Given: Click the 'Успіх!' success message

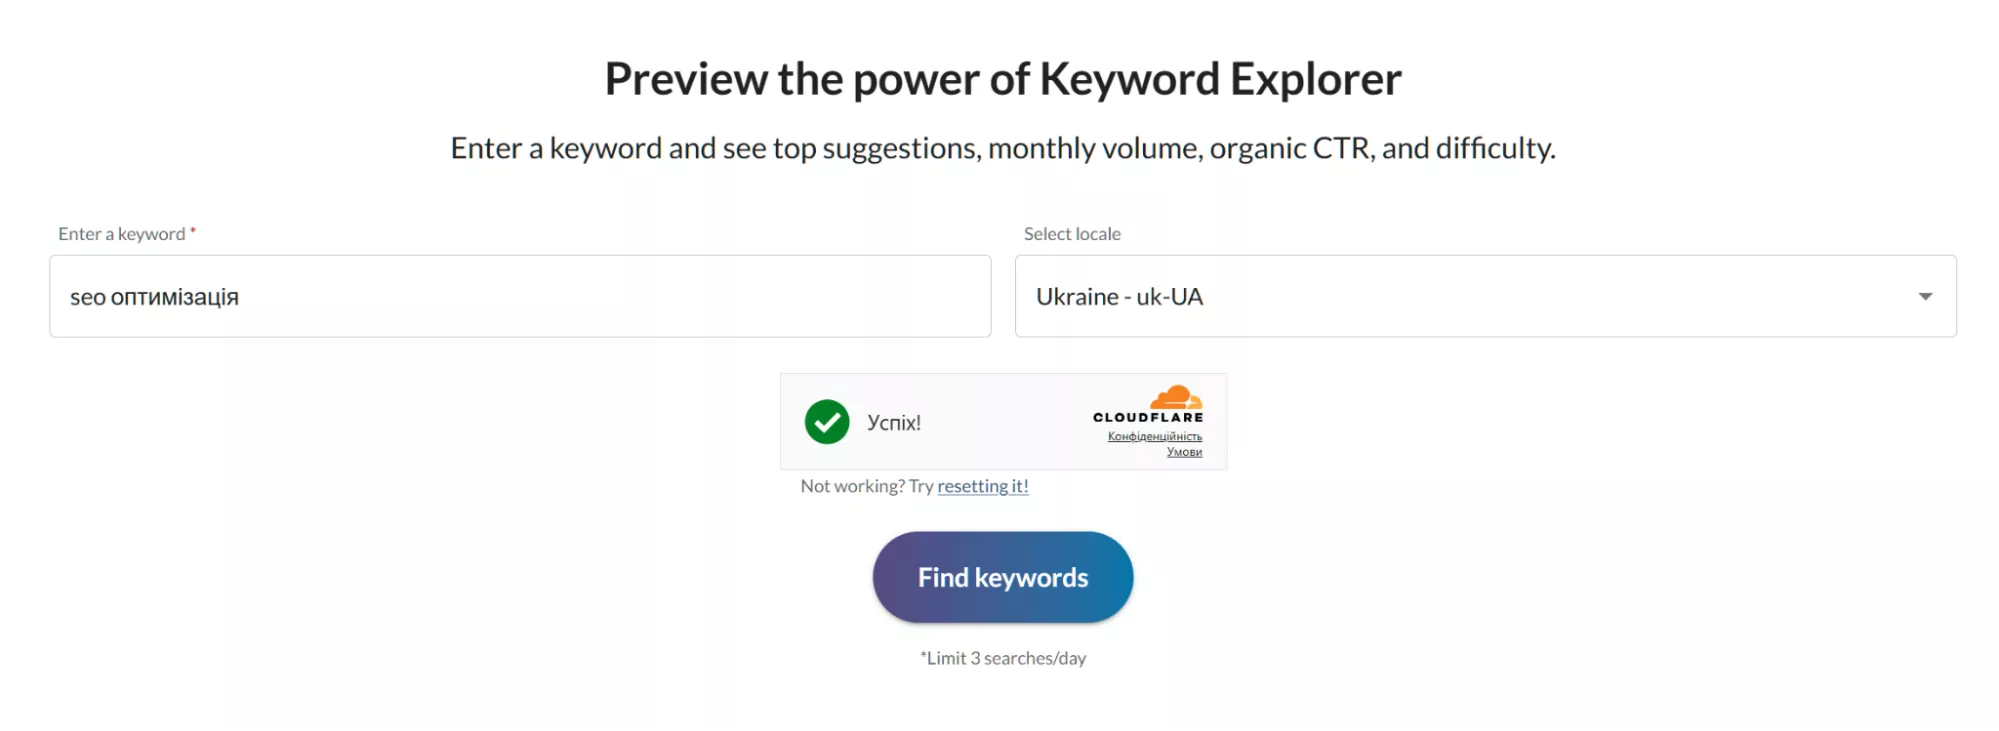Looking at the screenshot, I should (894, 423).
